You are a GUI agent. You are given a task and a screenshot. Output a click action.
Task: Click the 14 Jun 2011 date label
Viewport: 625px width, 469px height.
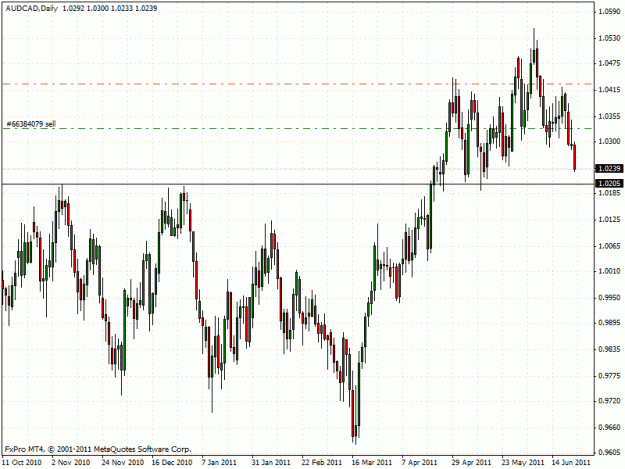(571, 463)
